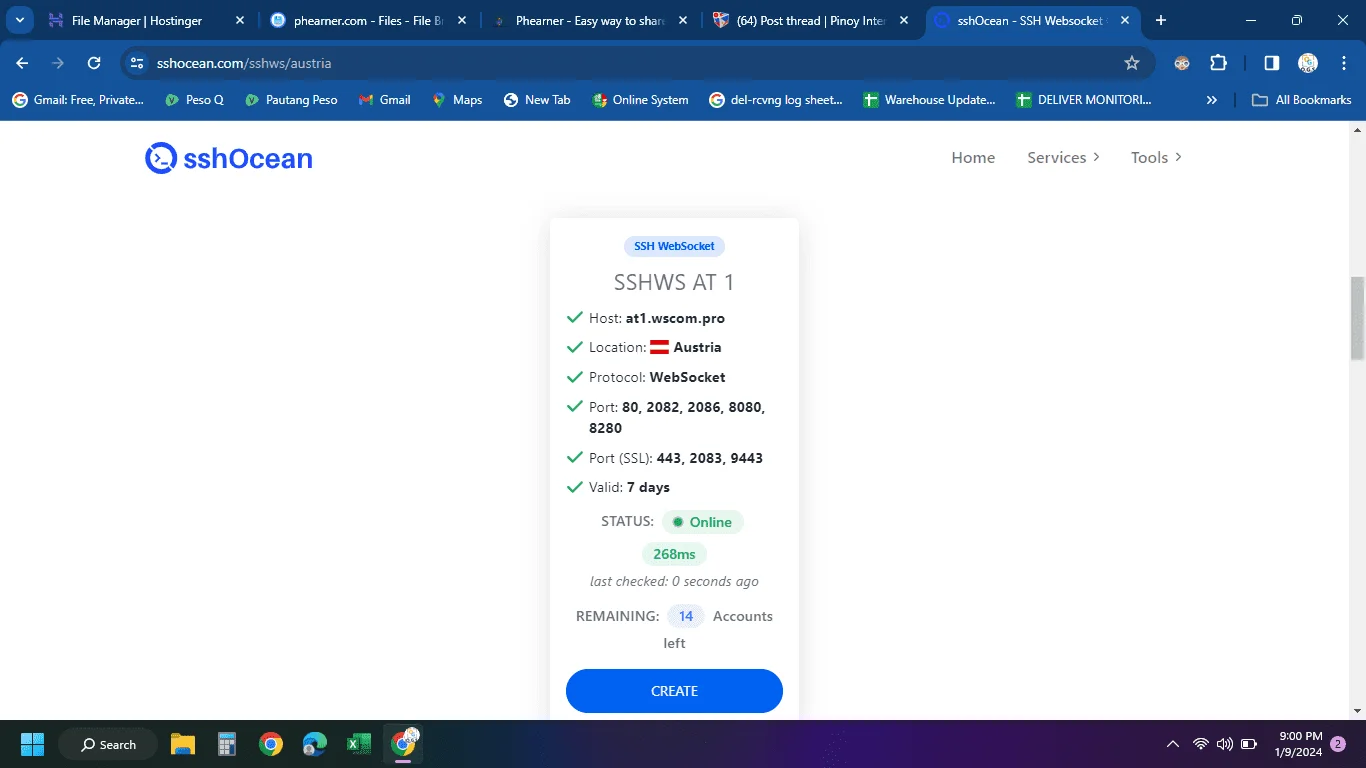Open the New Tab bookmark
This screenshot has height=768, width=1366.
pos(537,100)
